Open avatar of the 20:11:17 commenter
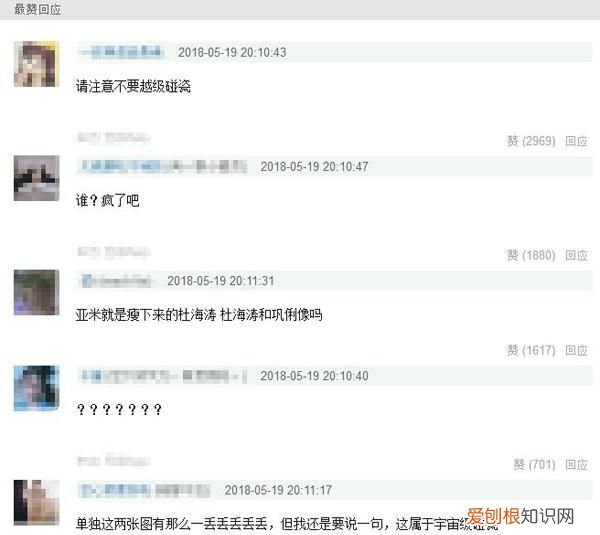Viewport: 600px width, 535px height. (x=37, y=502)
